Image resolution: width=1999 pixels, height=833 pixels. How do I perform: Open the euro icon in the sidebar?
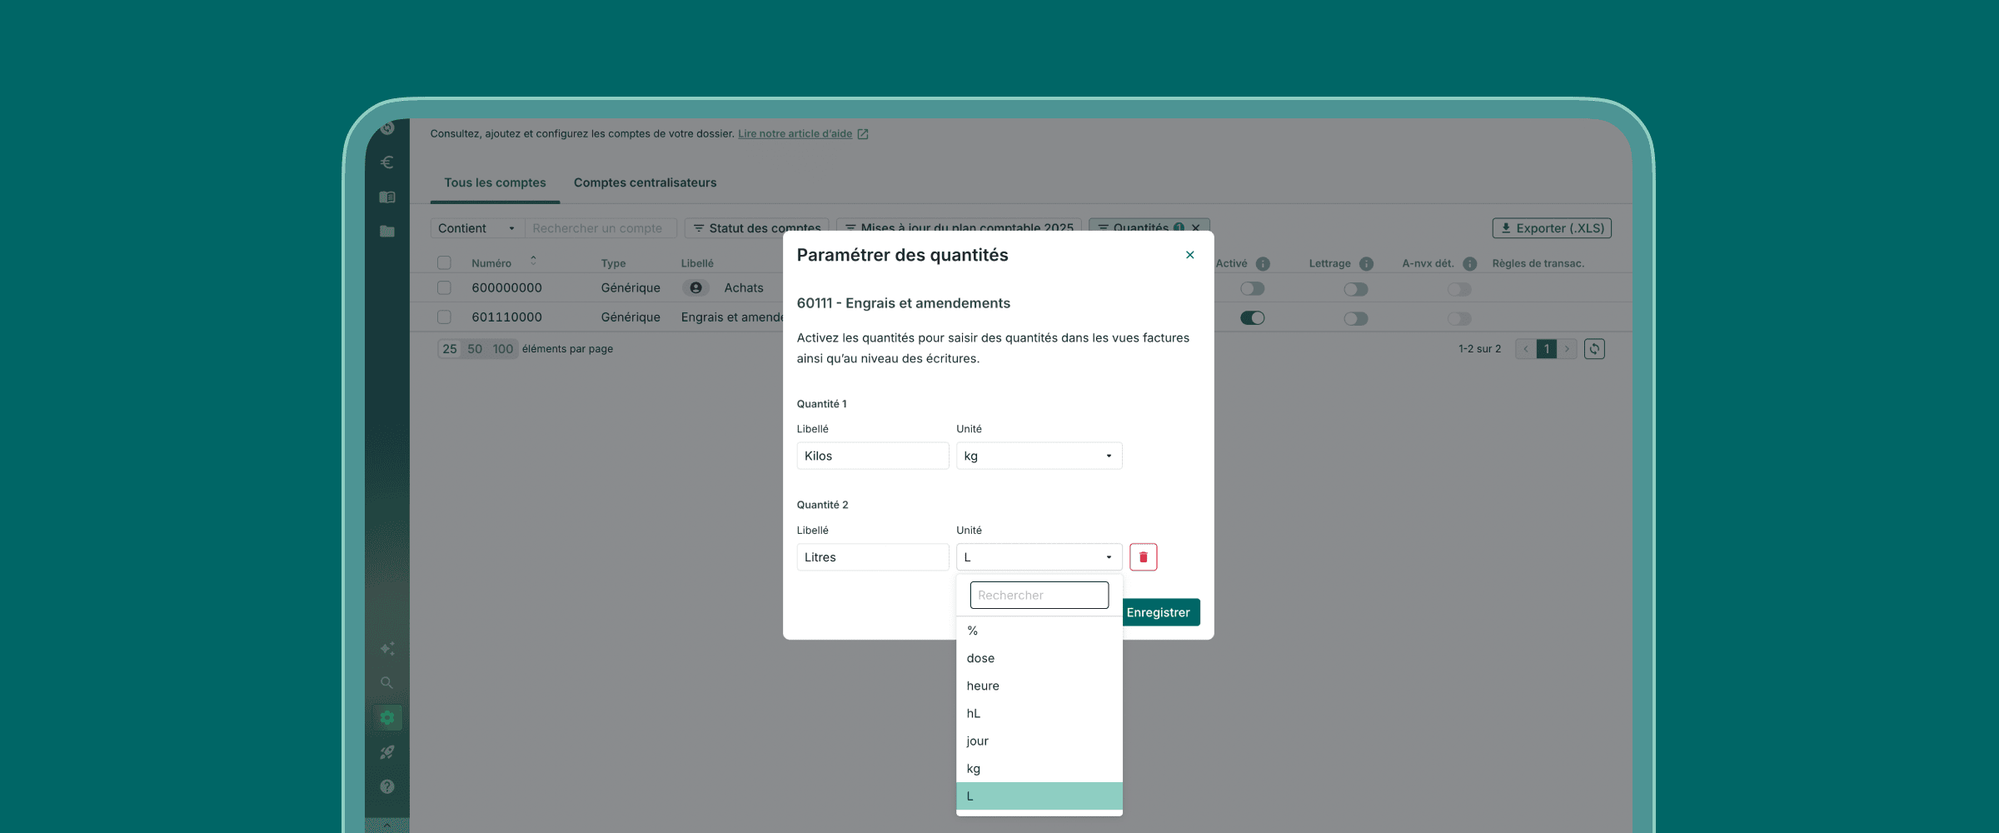[x=387, y=162]
